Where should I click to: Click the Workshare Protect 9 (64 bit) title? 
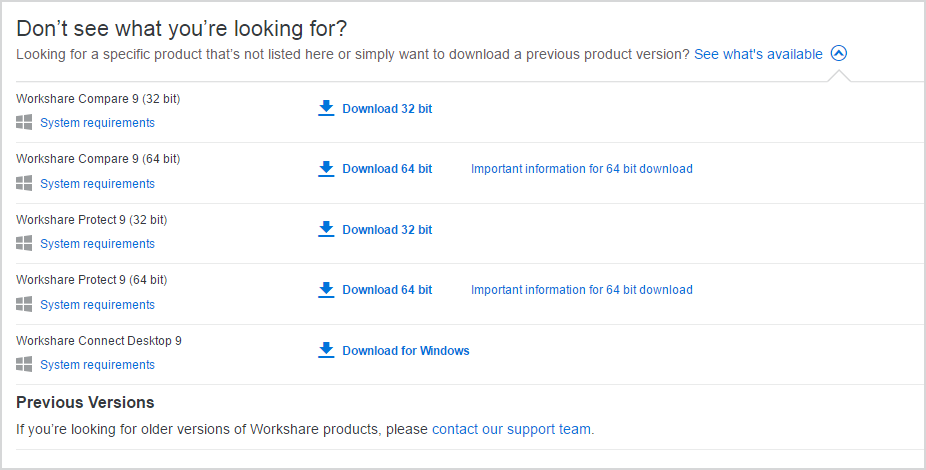[92, 280]
